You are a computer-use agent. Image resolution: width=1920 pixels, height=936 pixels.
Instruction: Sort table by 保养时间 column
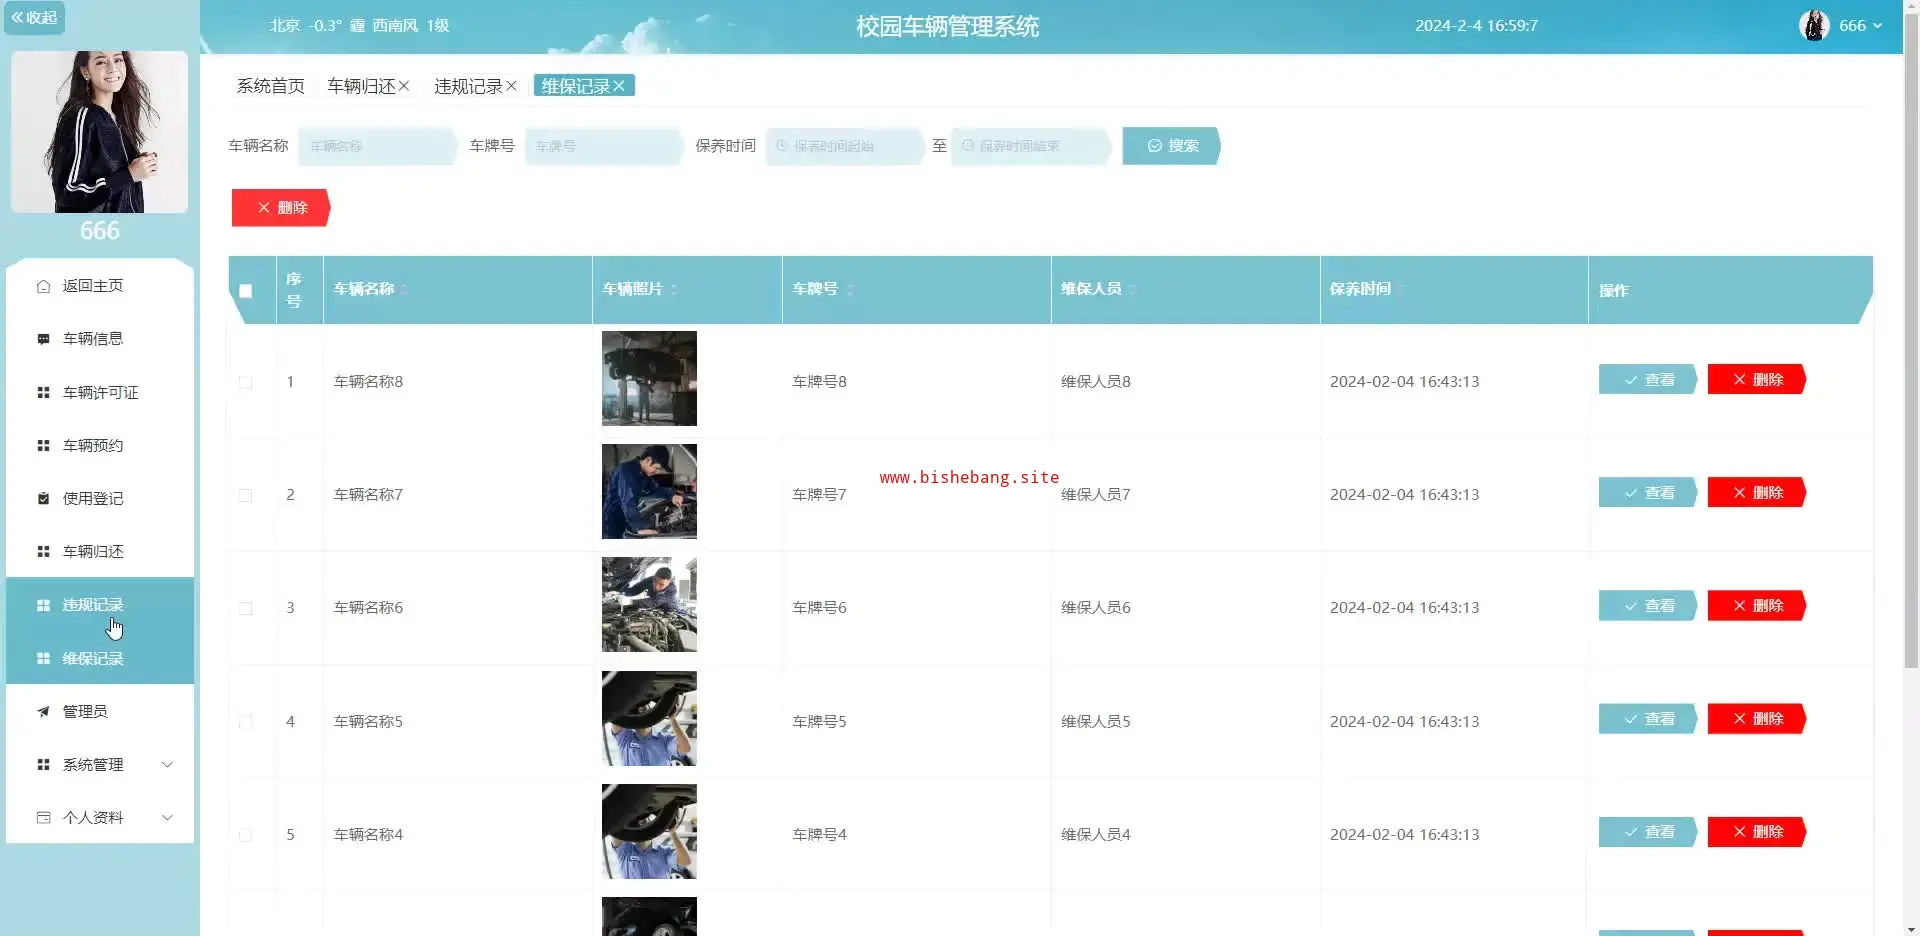tap(1402, 290)
